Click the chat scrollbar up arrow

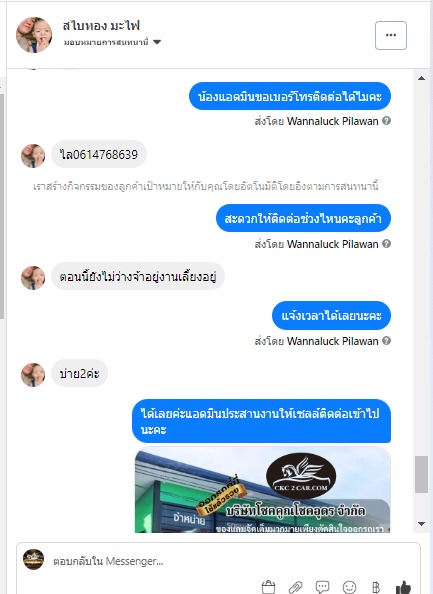[421, 78]
